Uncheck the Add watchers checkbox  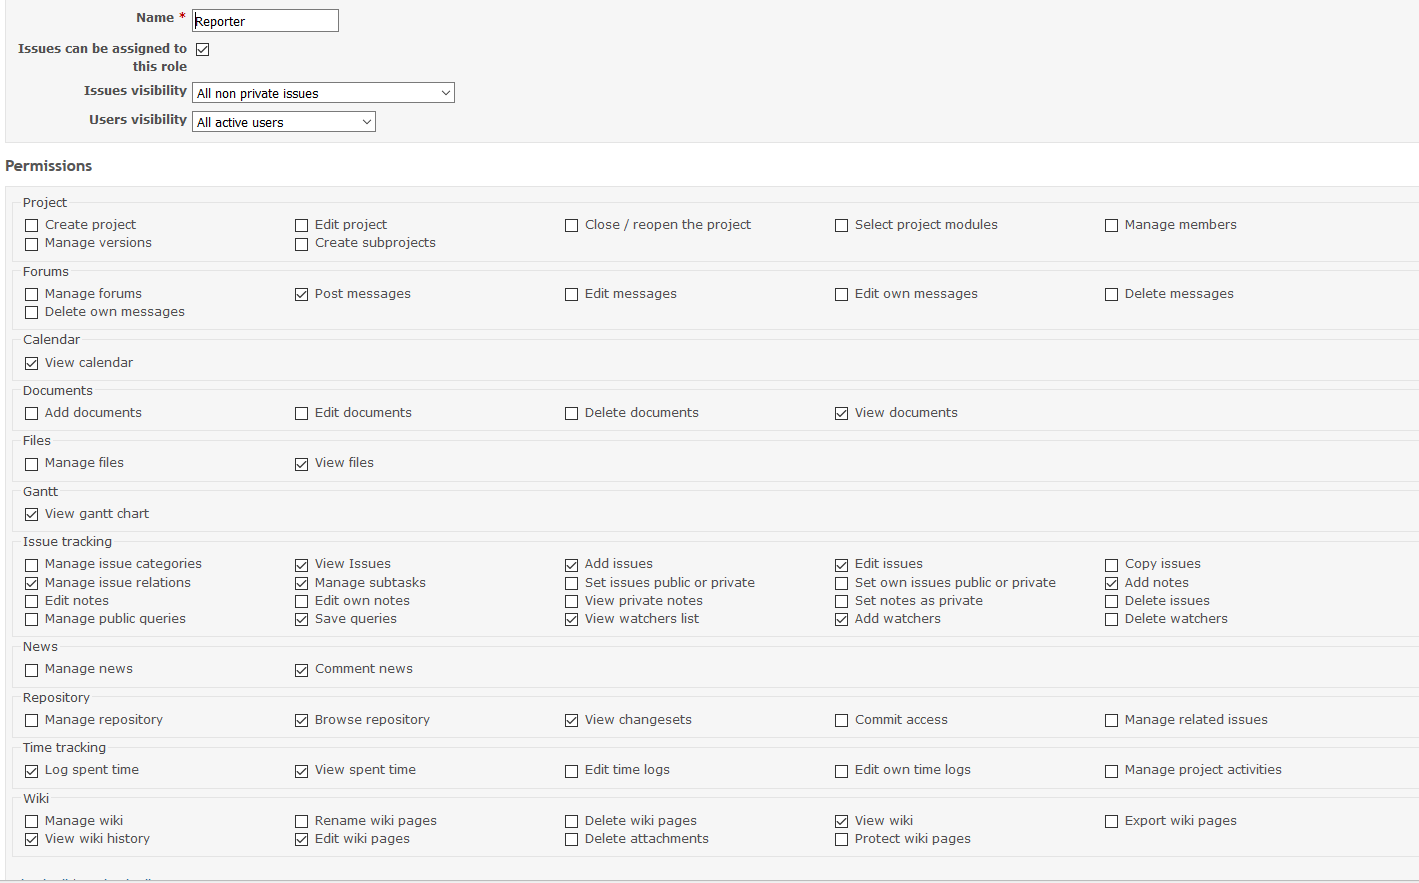[841, 620]
